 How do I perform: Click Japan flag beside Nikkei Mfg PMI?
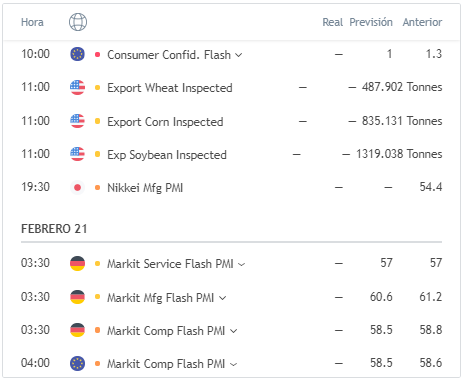pyautogui.click(x=77, y=187)
